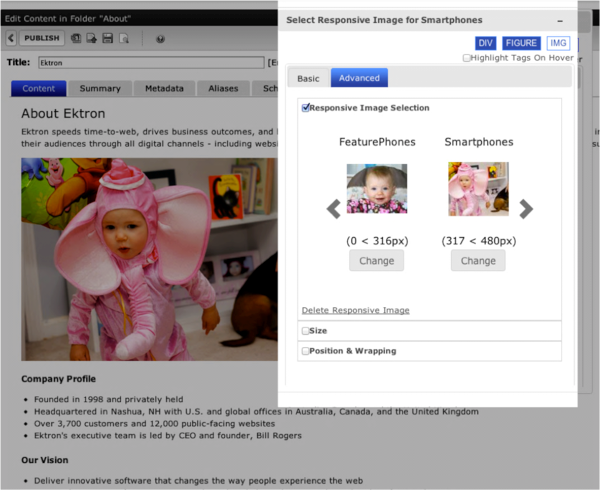The height and width of the screenshot is (490, 600).
Task: Click the icon with the upward arrow
Action: (x=92, y=38)
